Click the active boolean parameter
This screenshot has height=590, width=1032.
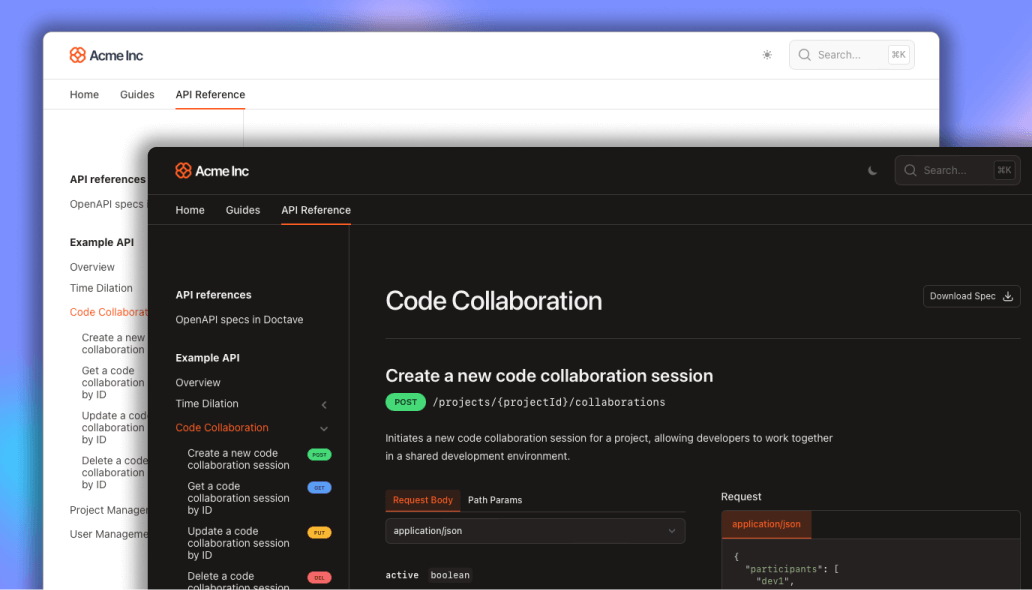[428, 575]
